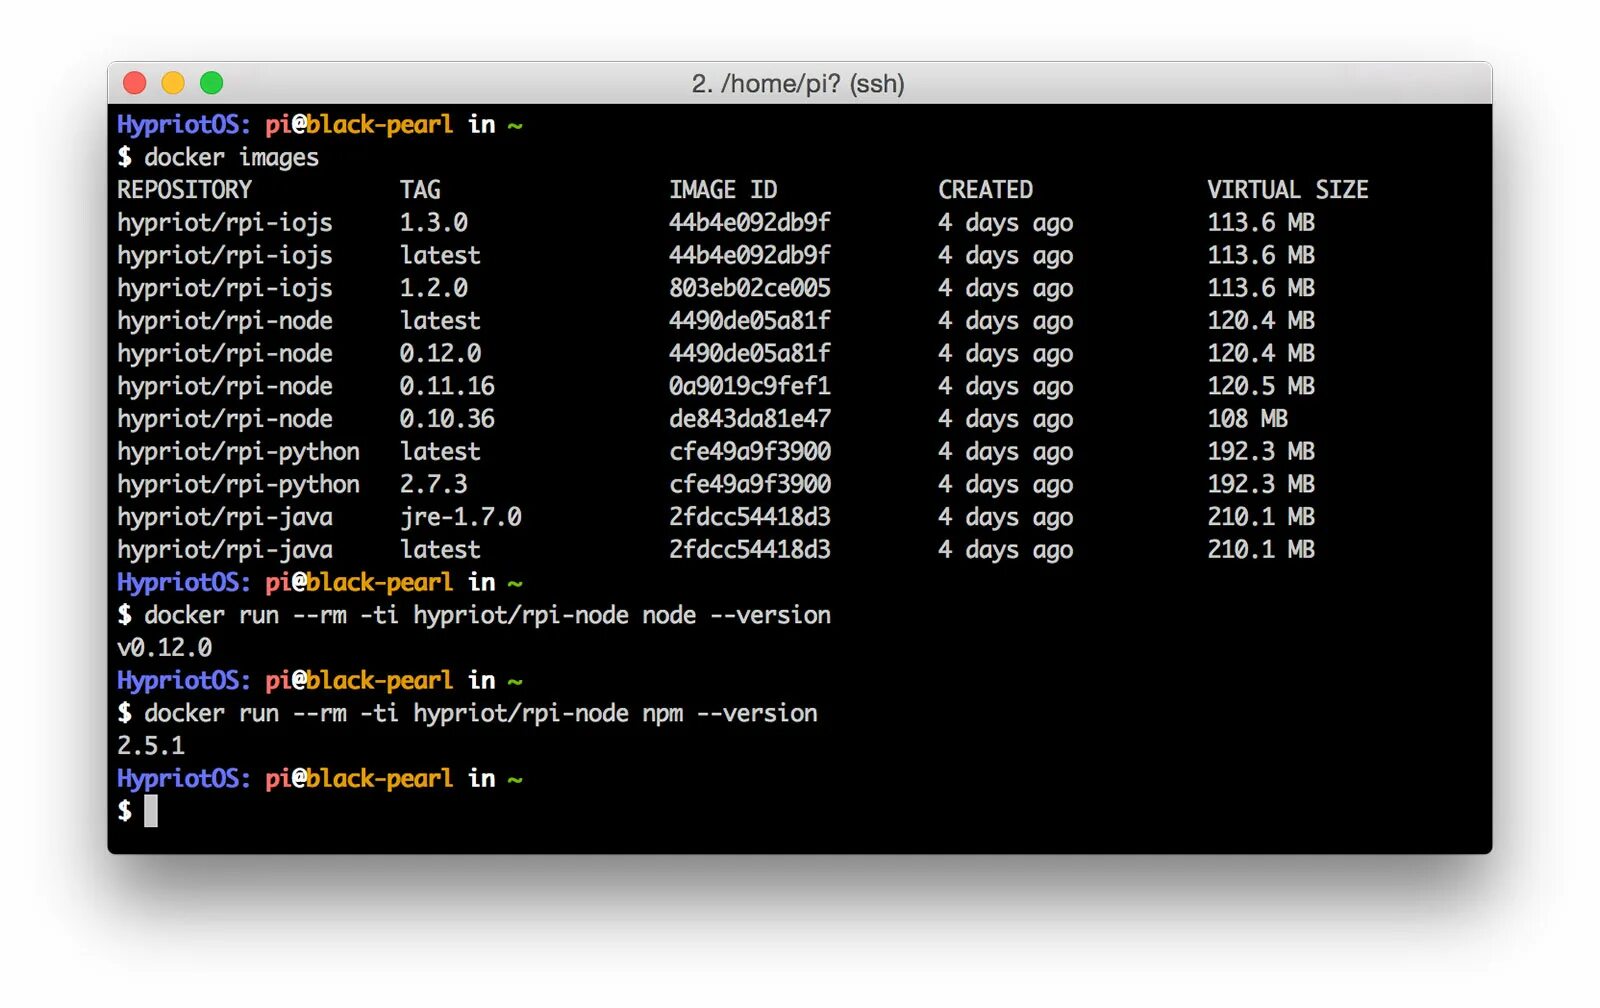Select the tag 2.7.3
This screenshot has height=1008, width=1600.
point(434,484)
